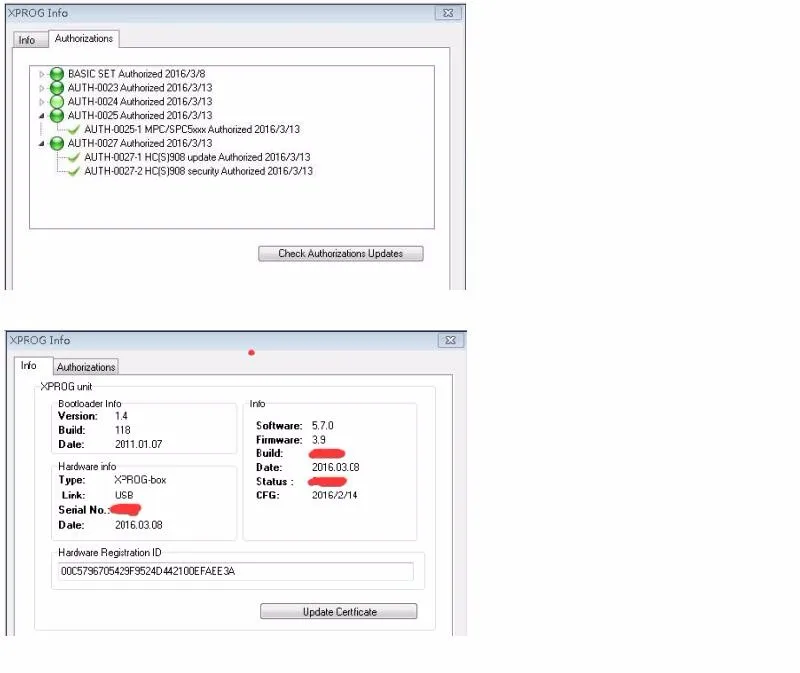
Task: Click the bootloader Date 2011.01.07
Action: click(138, 444)
